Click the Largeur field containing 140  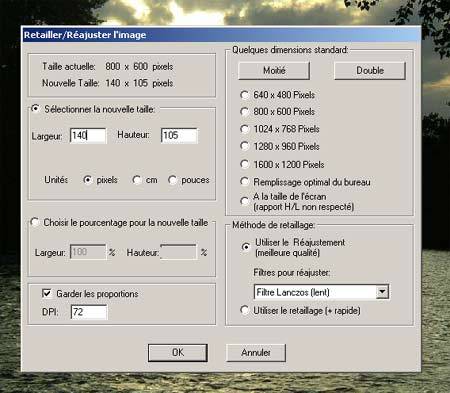coord(88,135)
